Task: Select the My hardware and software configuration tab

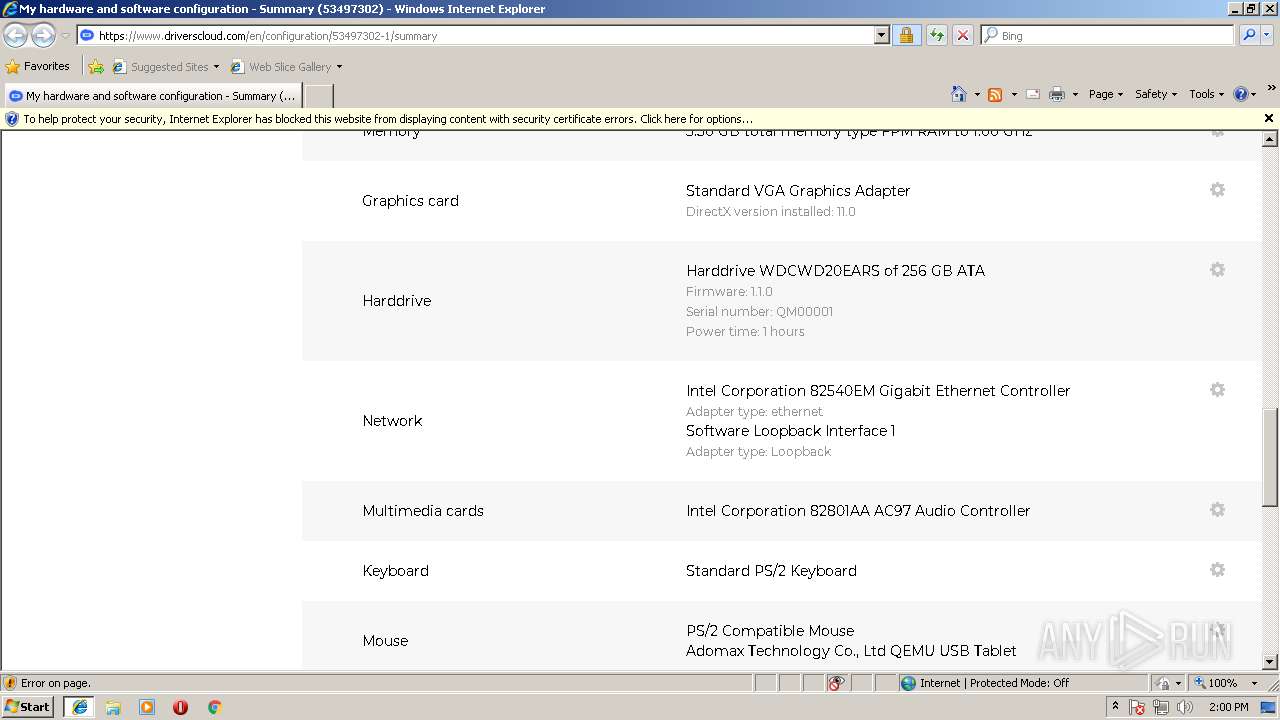Action: (153, 96)
